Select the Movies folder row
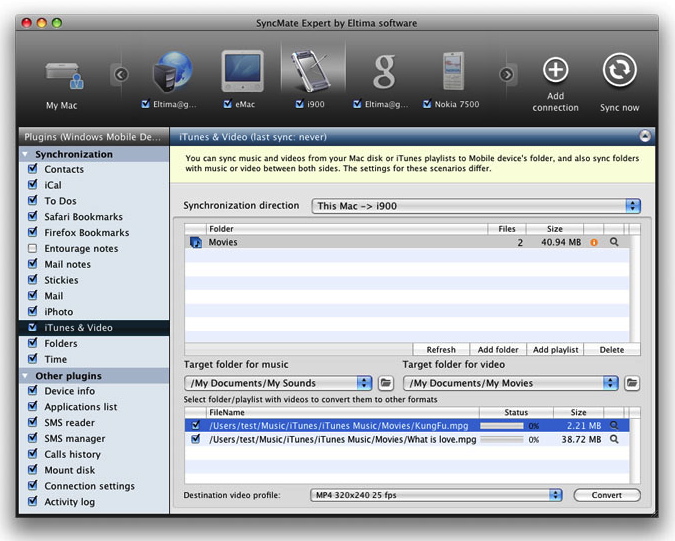Viewport: 675px width, 541px height. 407,242
